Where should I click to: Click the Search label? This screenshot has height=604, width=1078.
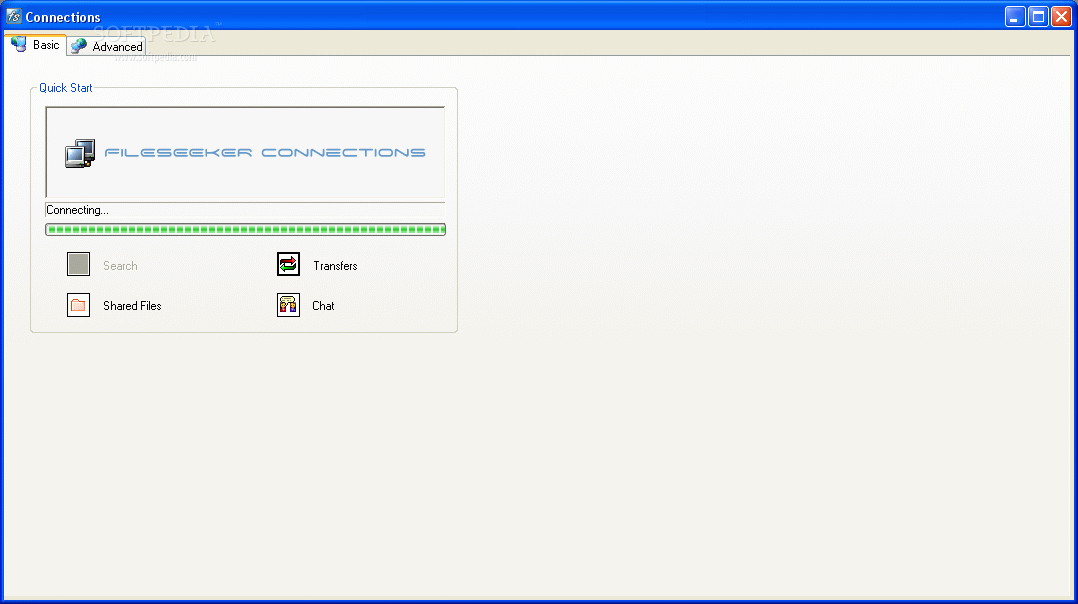pyautogui.click(x=120, y=266)
